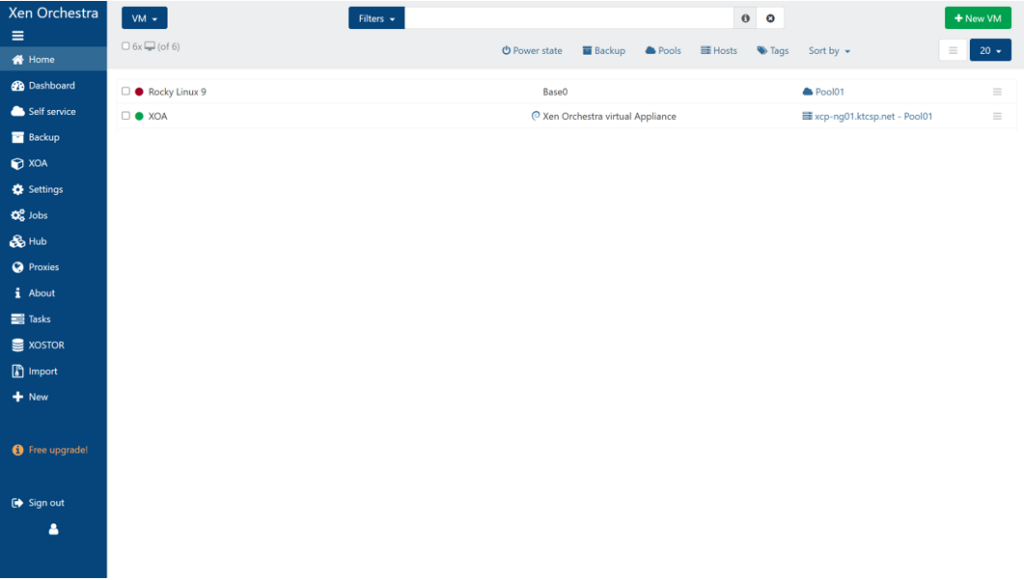Viewport: 1024px width, 580px height.
Task: Type in the filter search field
Action: click(x=568, y=18)
